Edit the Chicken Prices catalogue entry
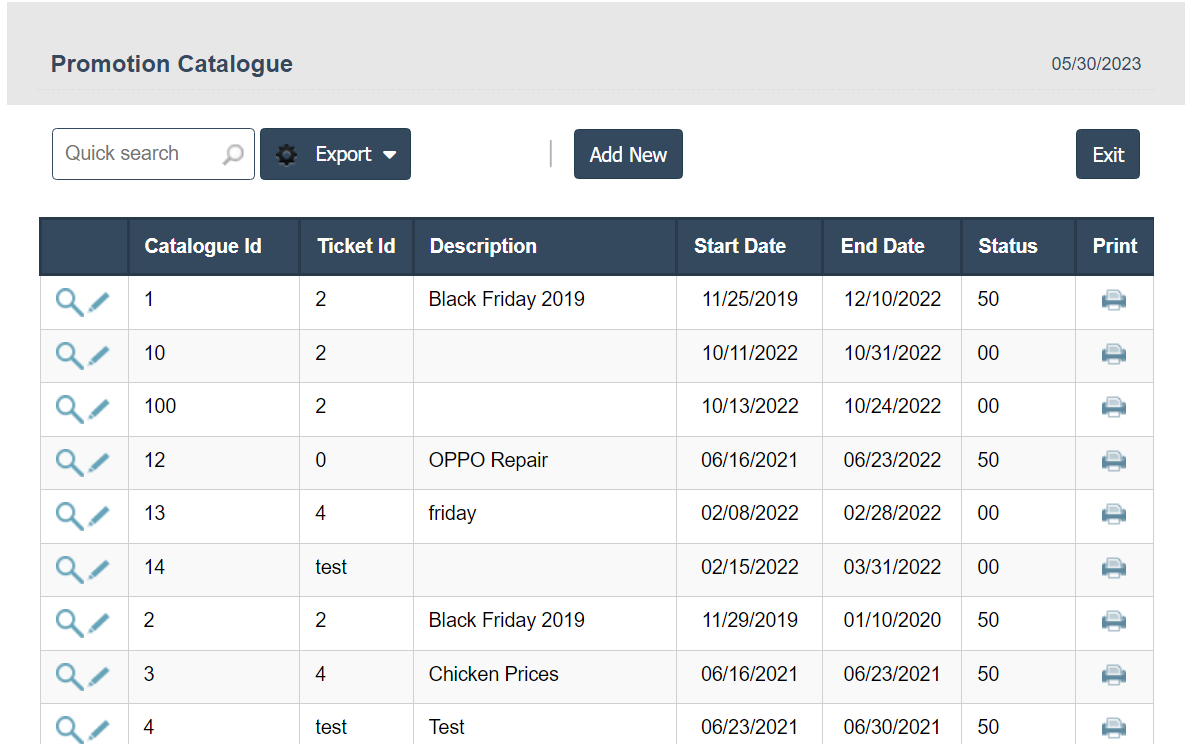 98,676
